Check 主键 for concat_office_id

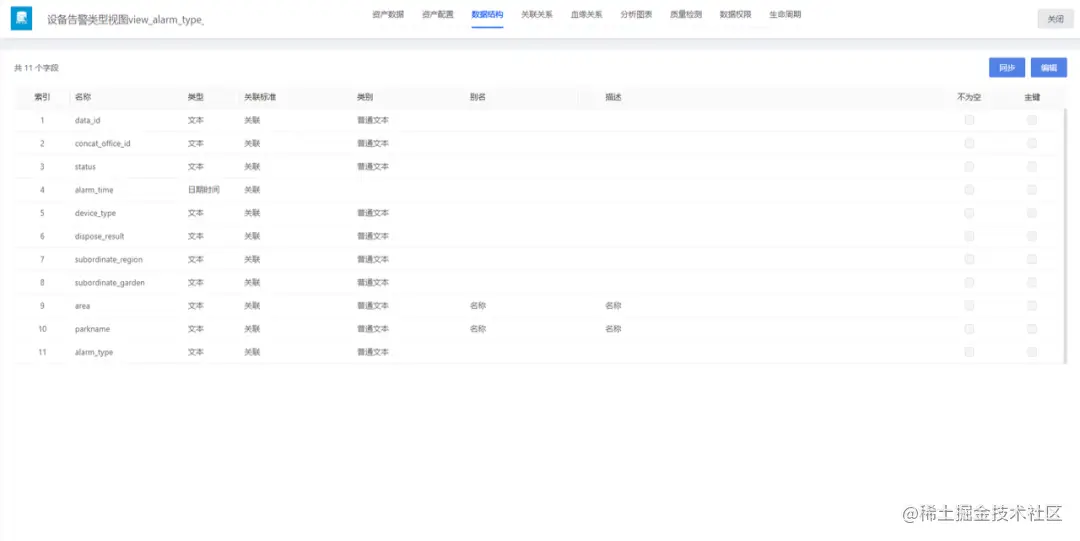tap(1032, 143)
